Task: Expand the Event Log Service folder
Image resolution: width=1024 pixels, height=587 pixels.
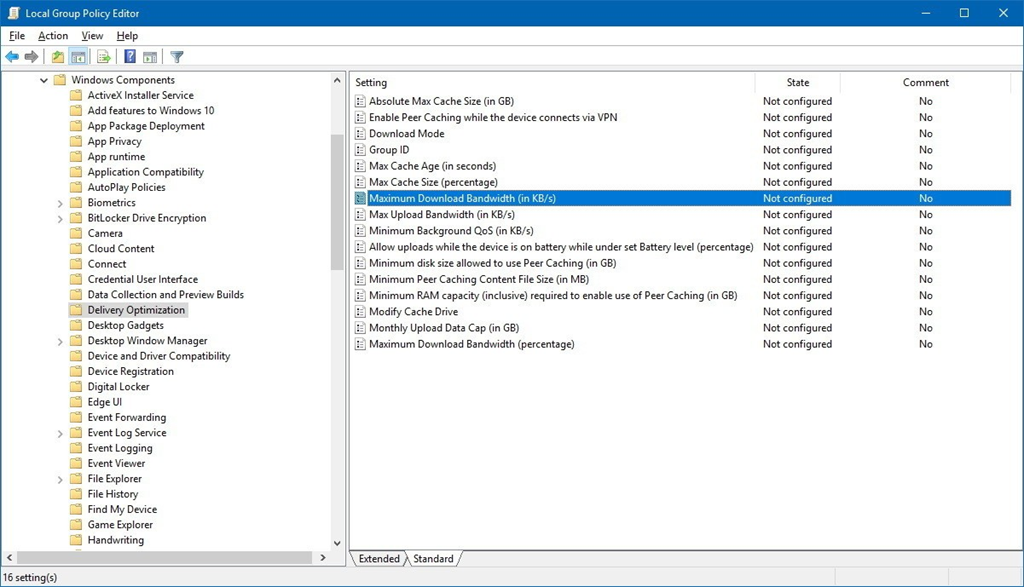Action: (60, 433)
